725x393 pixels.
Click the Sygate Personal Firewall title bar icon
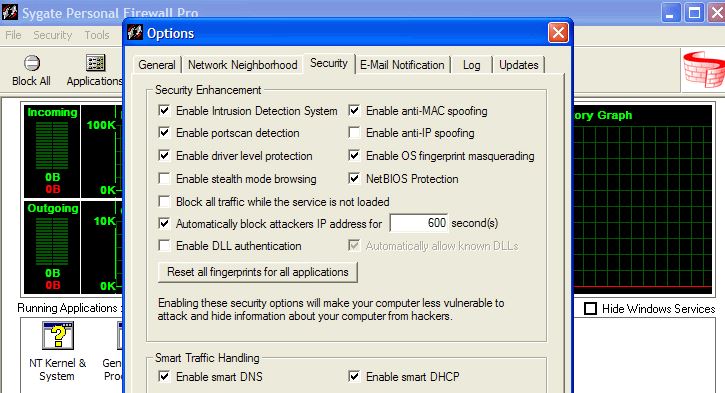click(9, 12)
